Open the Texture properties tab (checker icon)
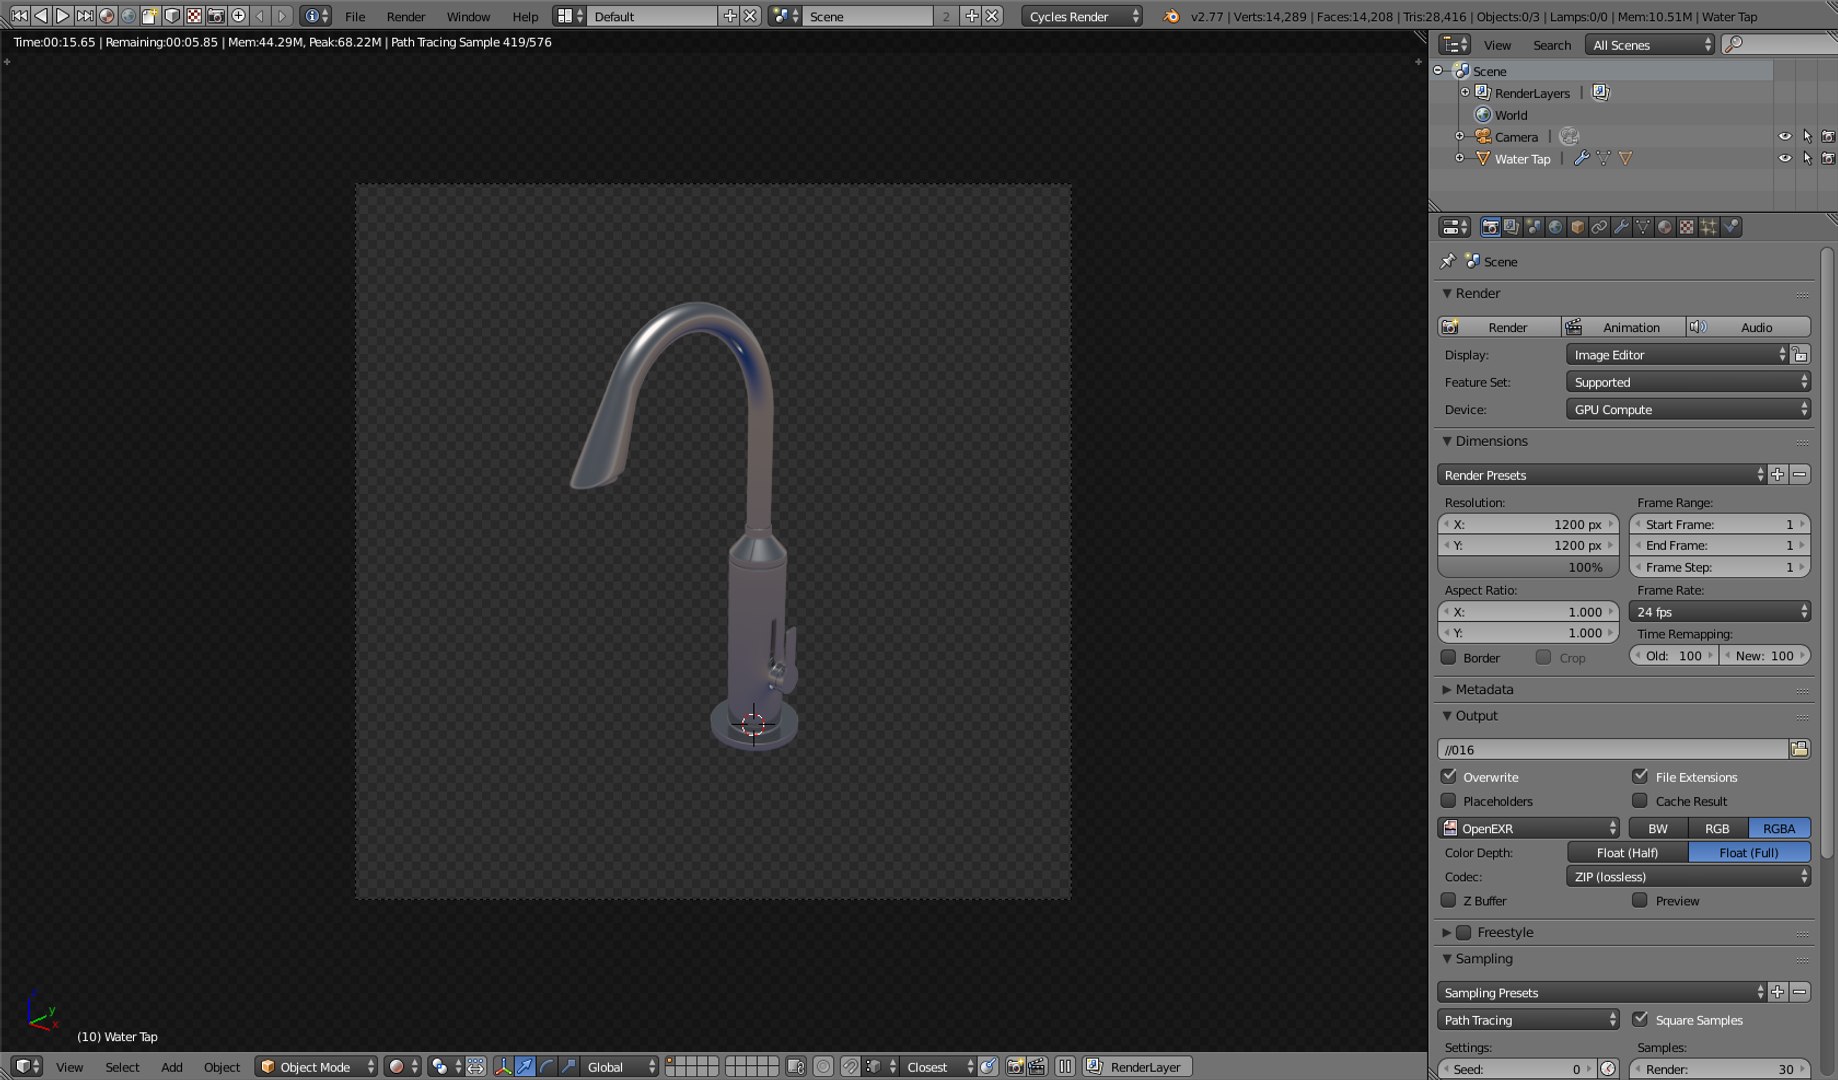The width and height of the screenshot is (1838, 1080). tap(1687, 227)
